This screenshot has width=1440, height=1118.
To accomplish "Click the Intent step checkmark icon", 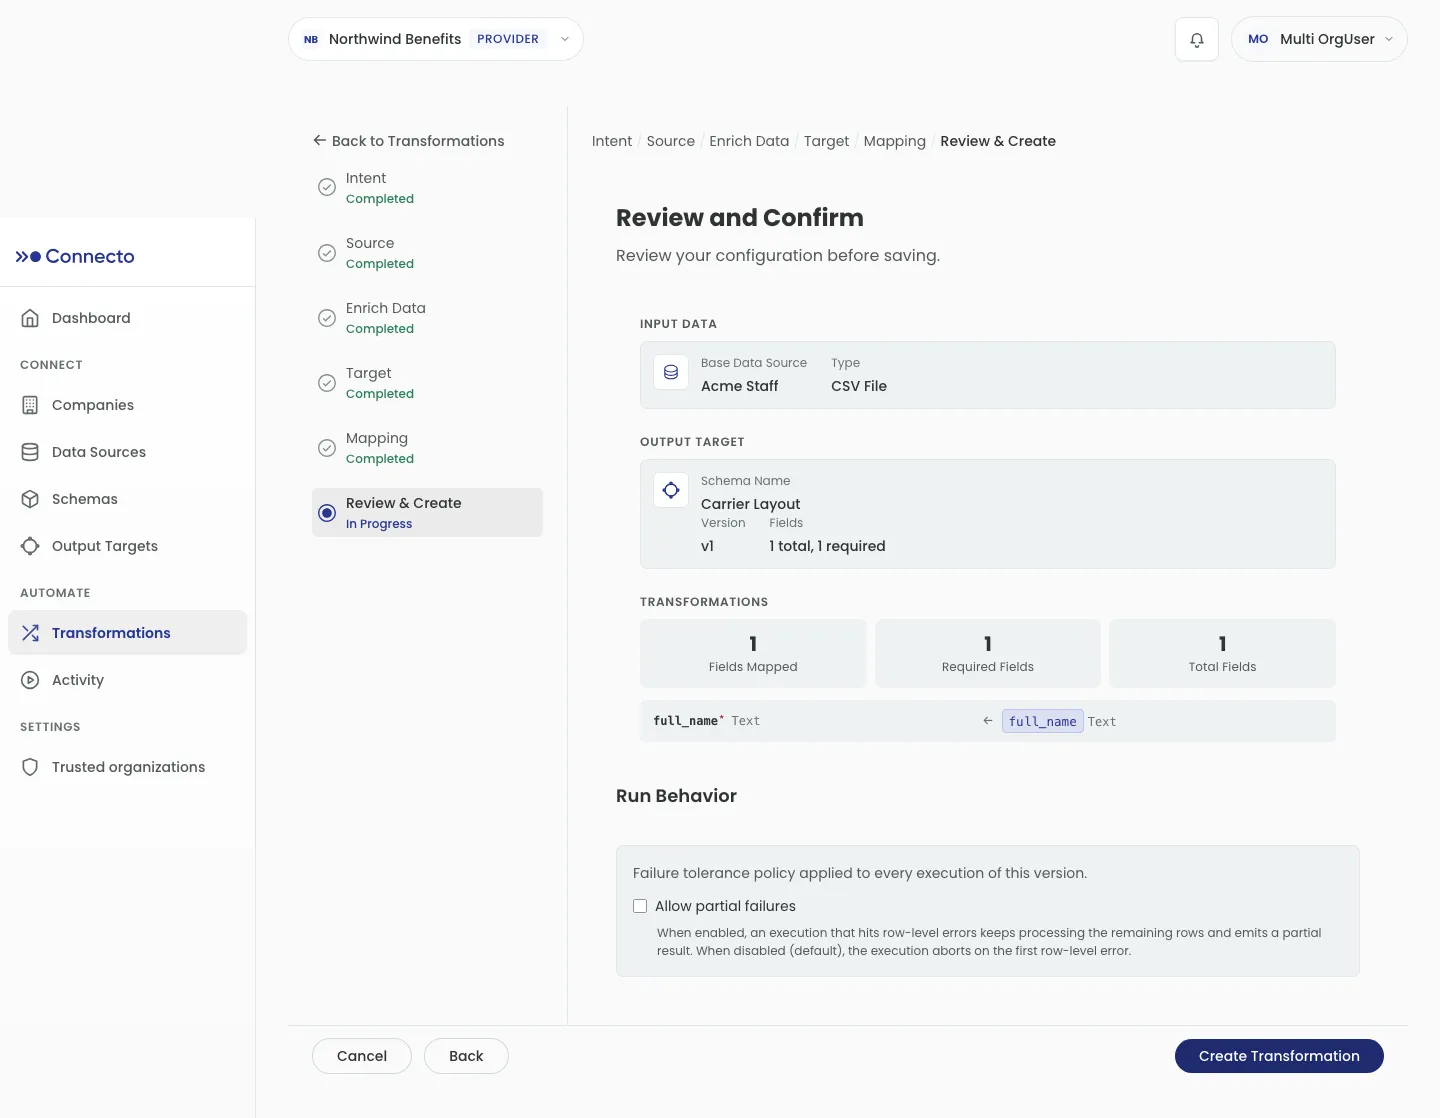I will pyautogui.click(x=327, y=187).
